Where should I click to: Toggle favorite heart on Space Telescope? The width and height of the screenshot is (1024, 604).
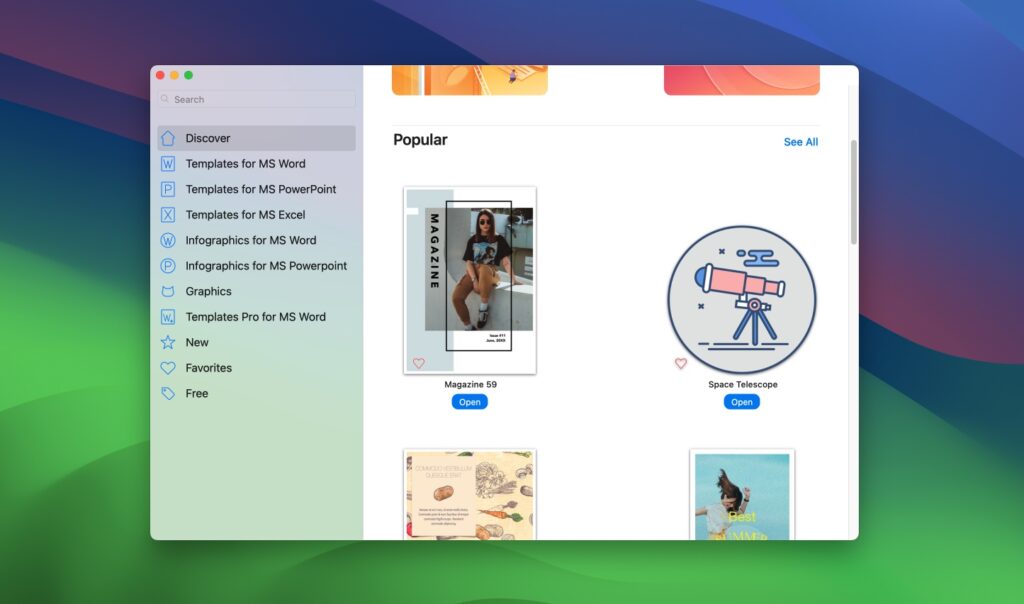pos(681,363)
